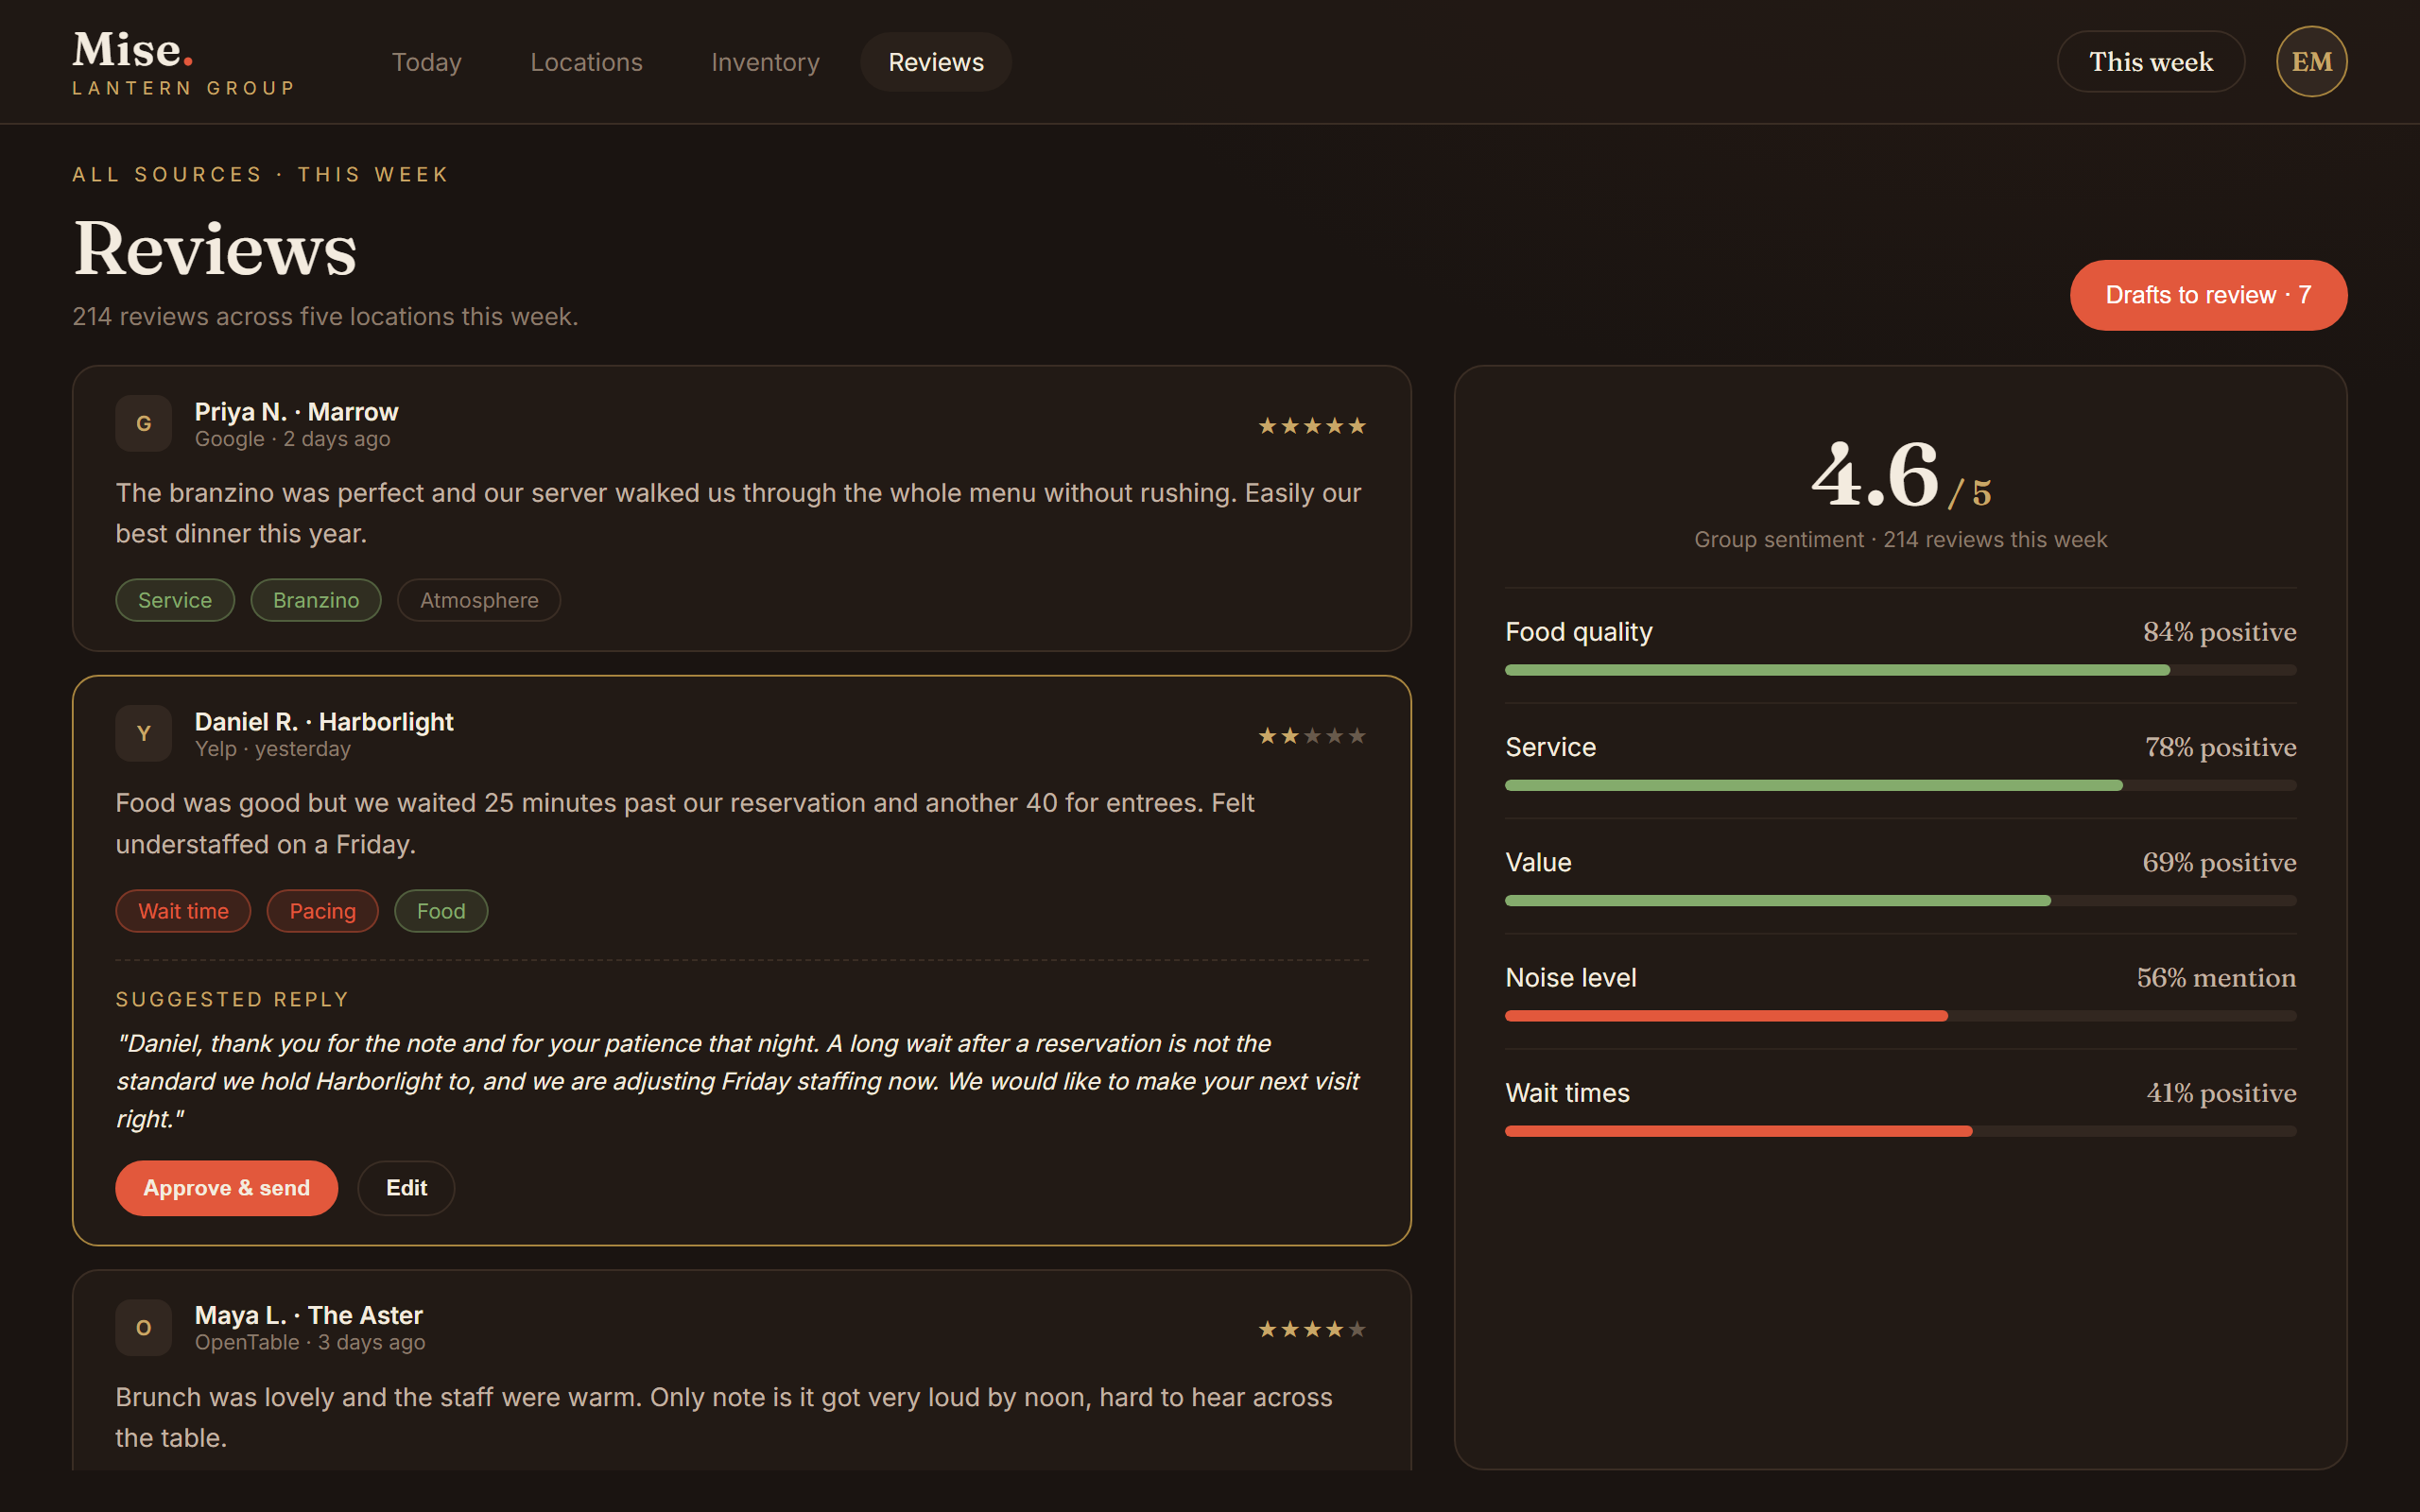
Task: Click the SUGGESTED REPLY heading
Action: 232,999
